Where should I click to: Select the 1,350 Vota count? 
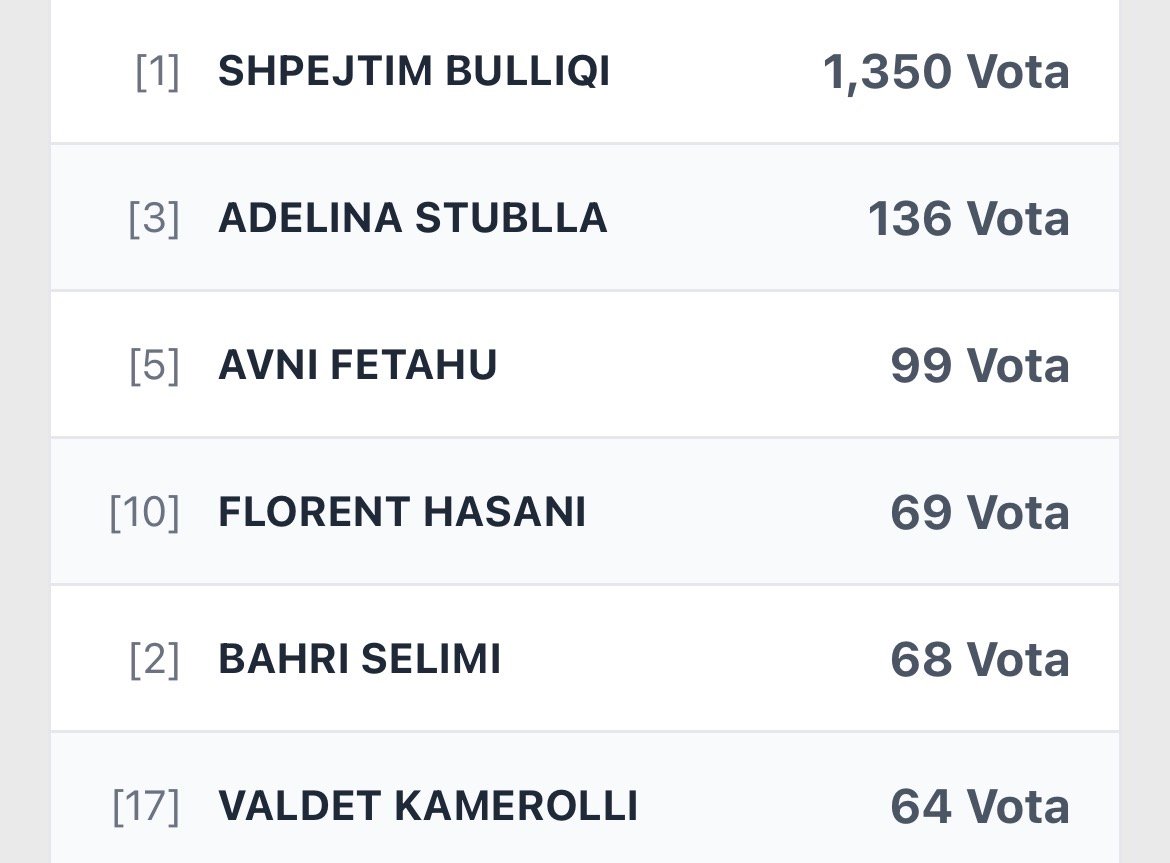point(945,72)
